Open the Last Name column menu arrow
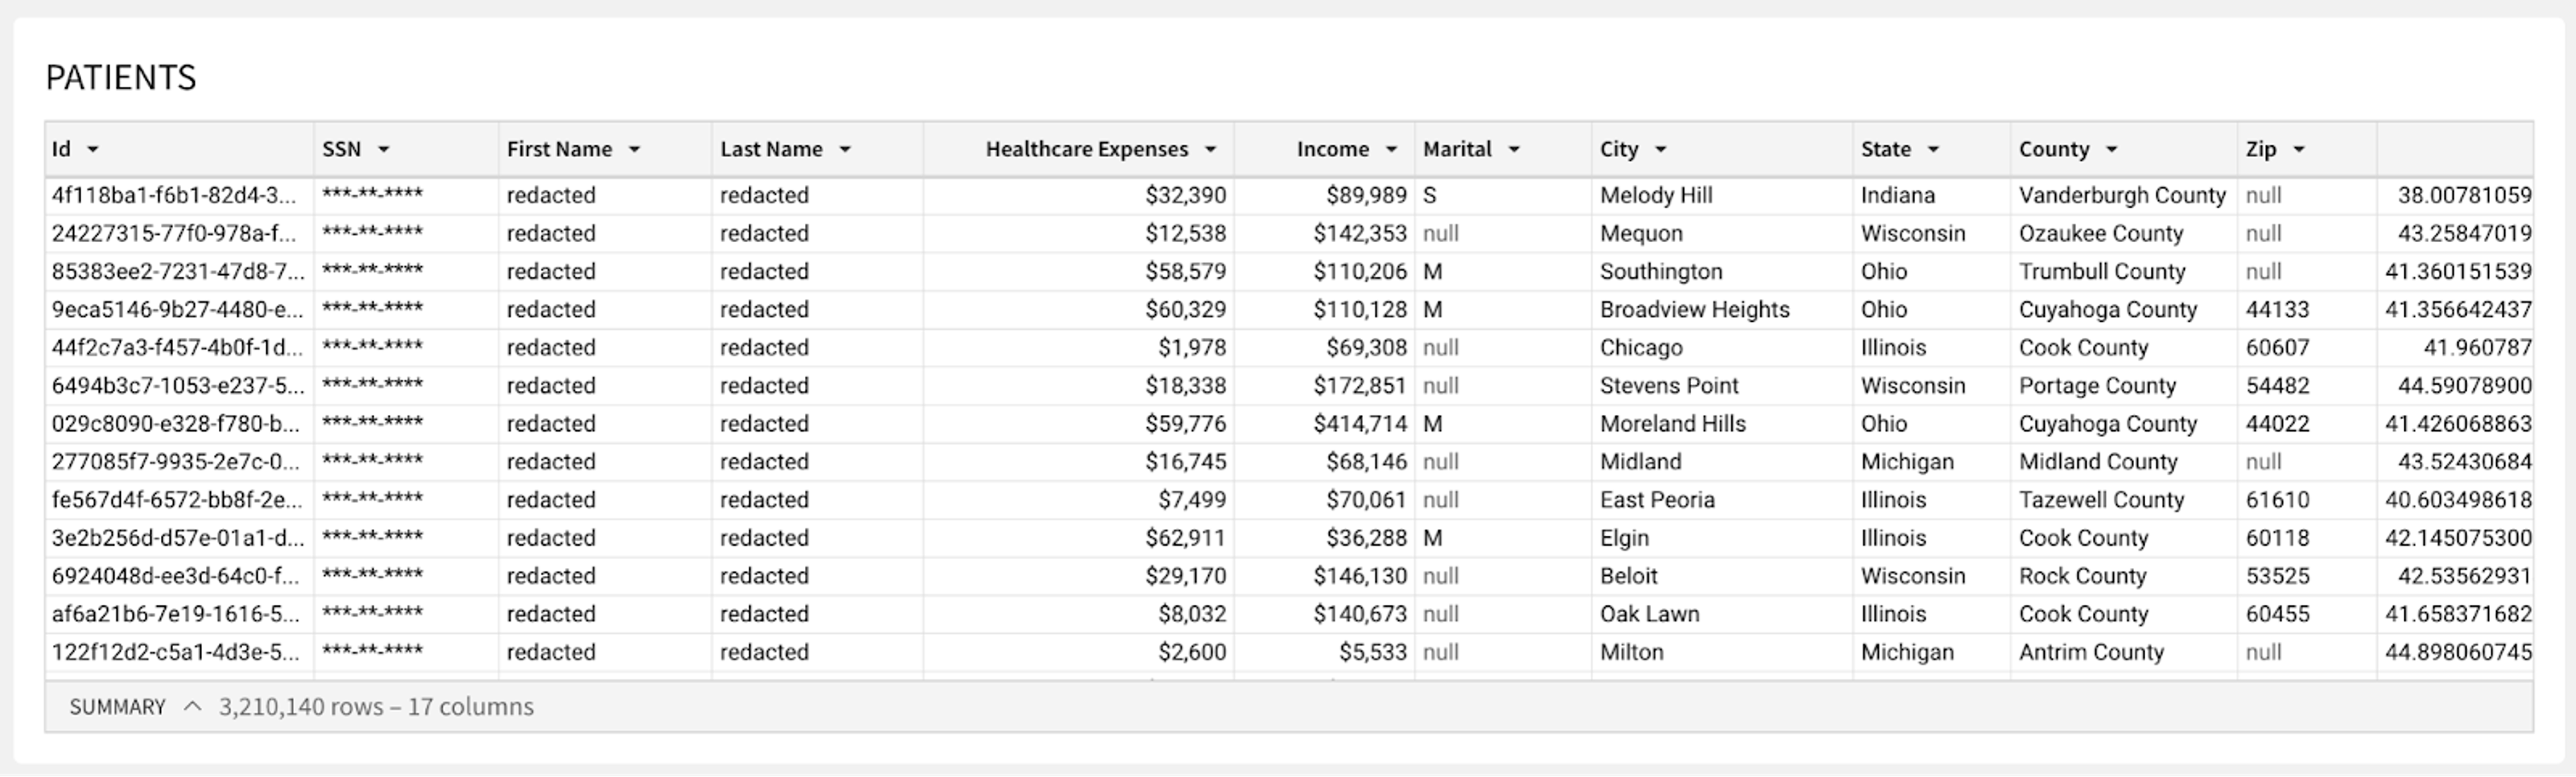The height and width of the screenshot is (777, 2576). point(845,150)
